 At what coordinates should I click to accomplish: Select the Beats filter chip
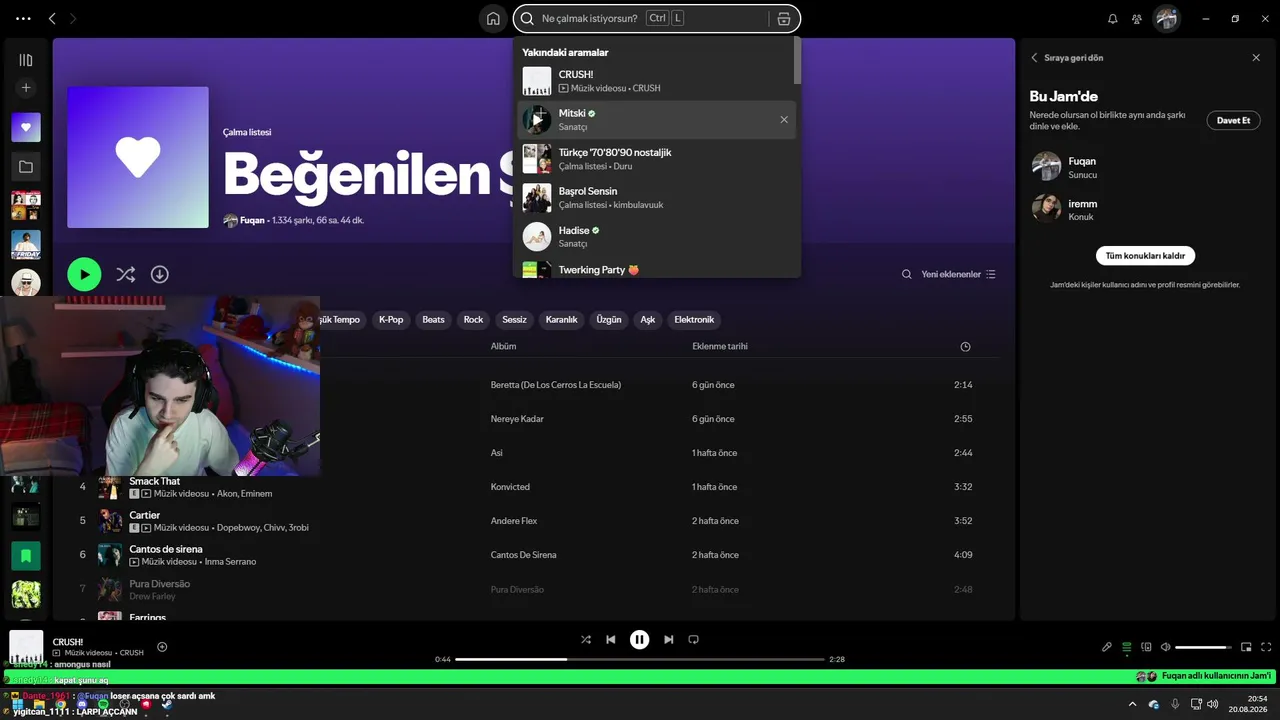433,320
